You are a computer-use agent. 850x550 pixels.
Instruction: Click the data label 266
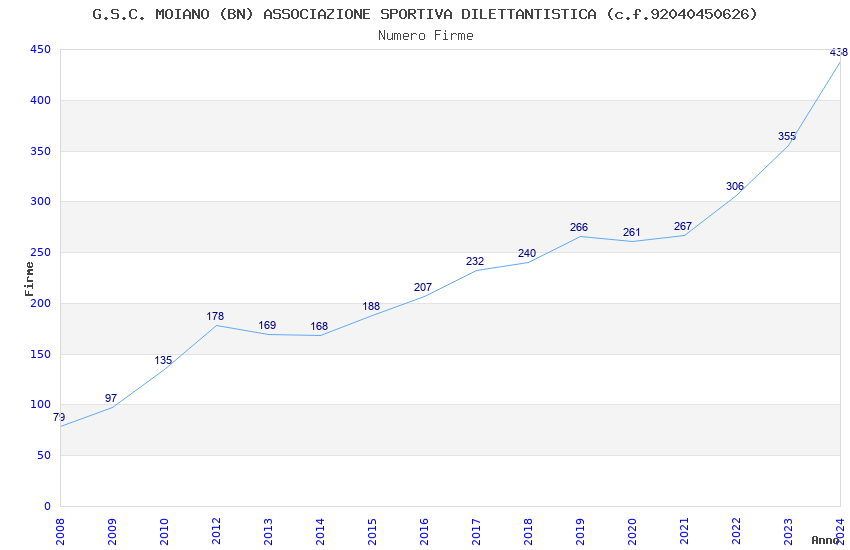pyautogui.click(x=579, y=227)
